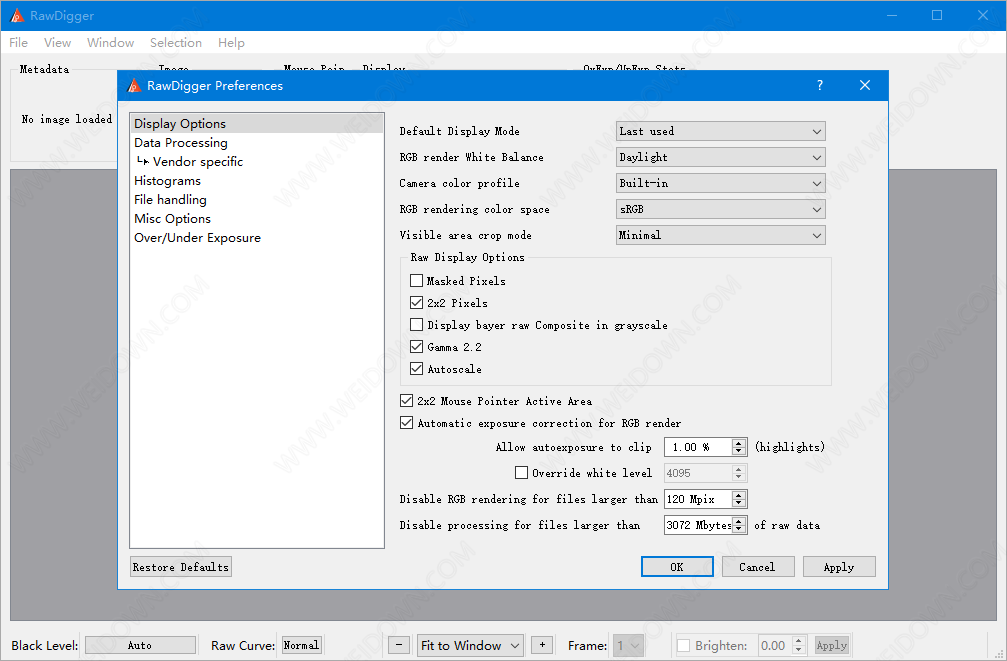This screenshot has width=1007, height=661.
Task: Click the Override white level value field
Action: coord(698,473)
